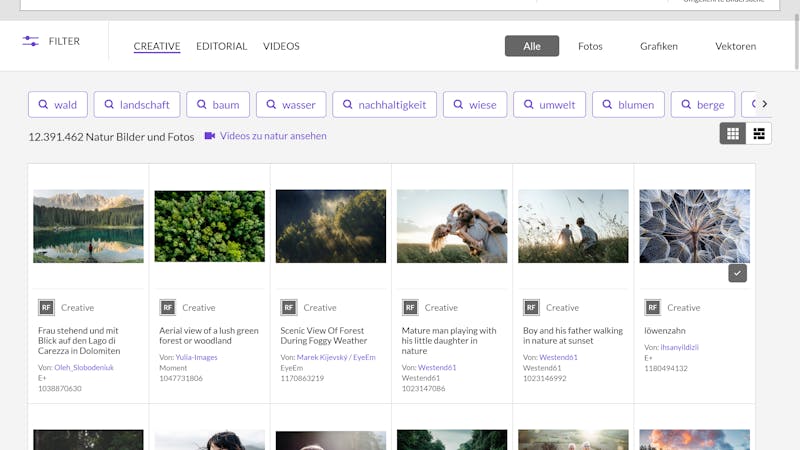Open contributor Westend61 on image 1023146992
The height and width of the screenshot is (450, 800).
click(558, 357)
